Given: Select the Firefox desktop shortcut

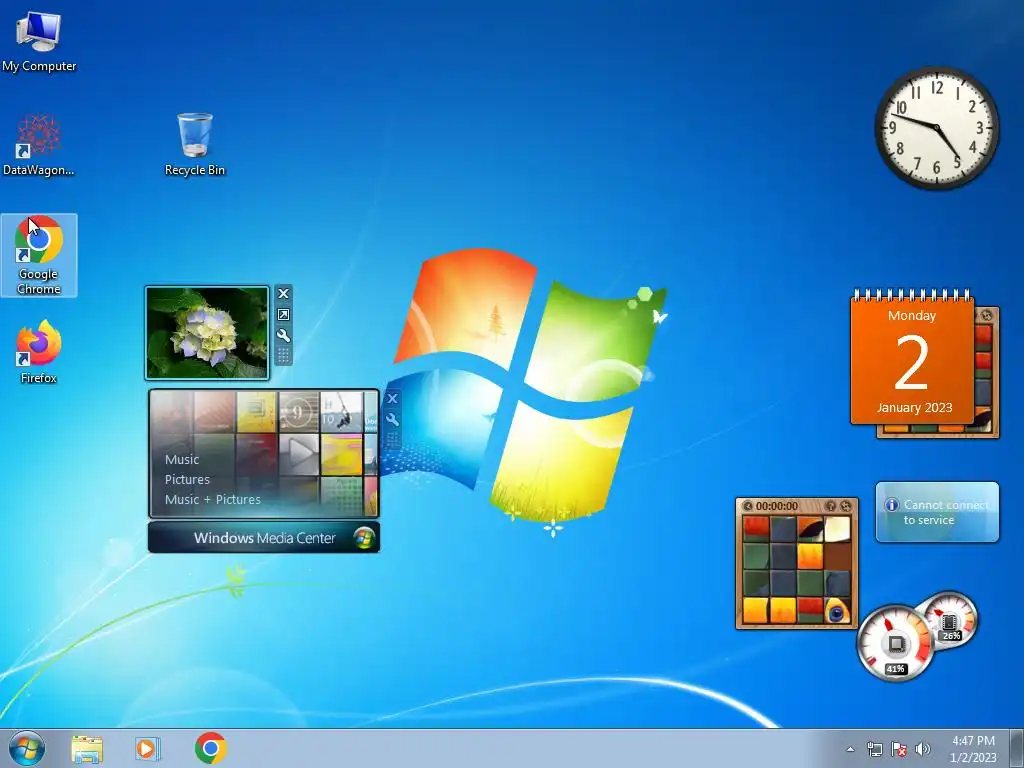Looking at the screenshot, I should pos(39,351).
